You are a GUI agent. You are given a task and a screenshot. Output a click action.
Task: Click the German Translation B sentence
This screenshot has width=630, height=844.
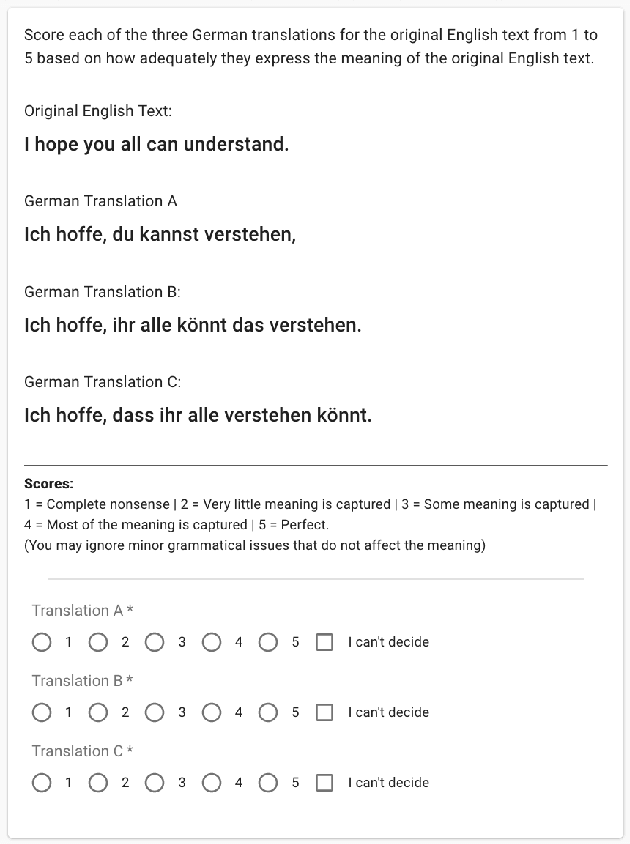[192, 325]
